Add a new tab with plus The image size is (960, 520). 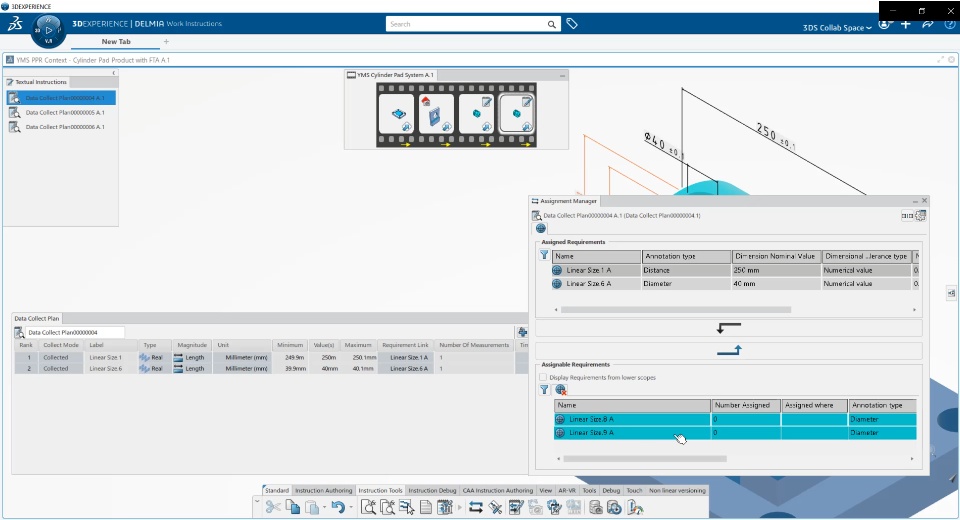(166, 42)
